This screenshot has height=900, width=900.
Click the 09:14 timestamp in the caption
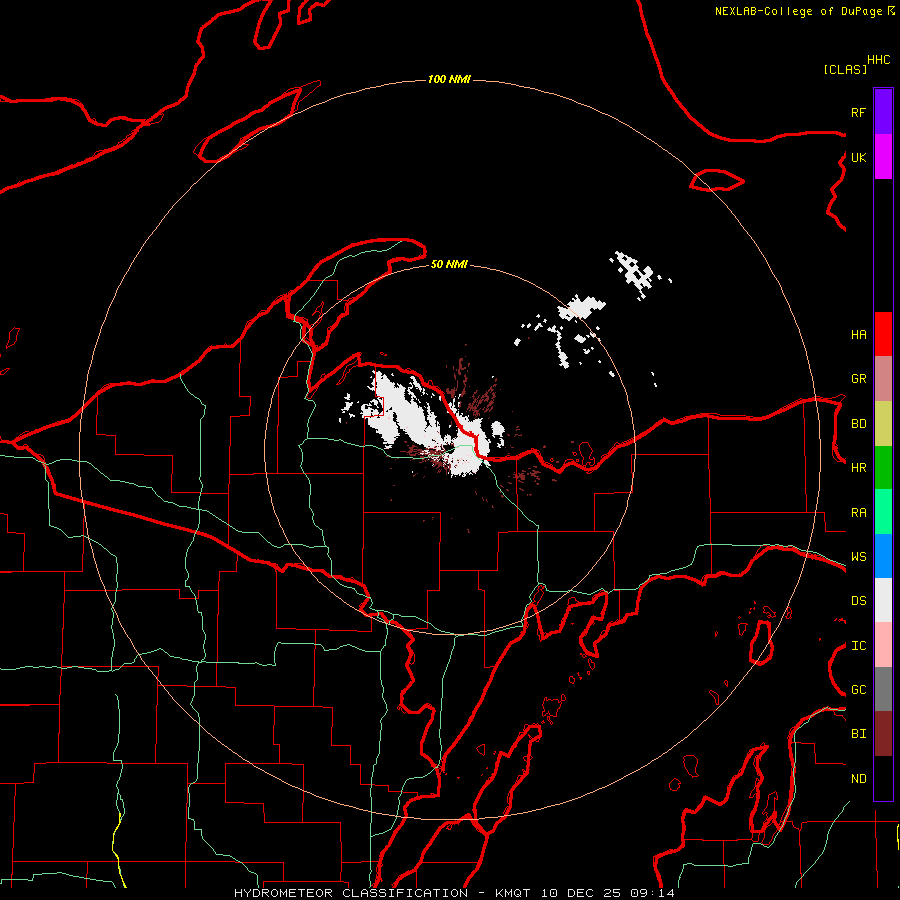(652, 893)
